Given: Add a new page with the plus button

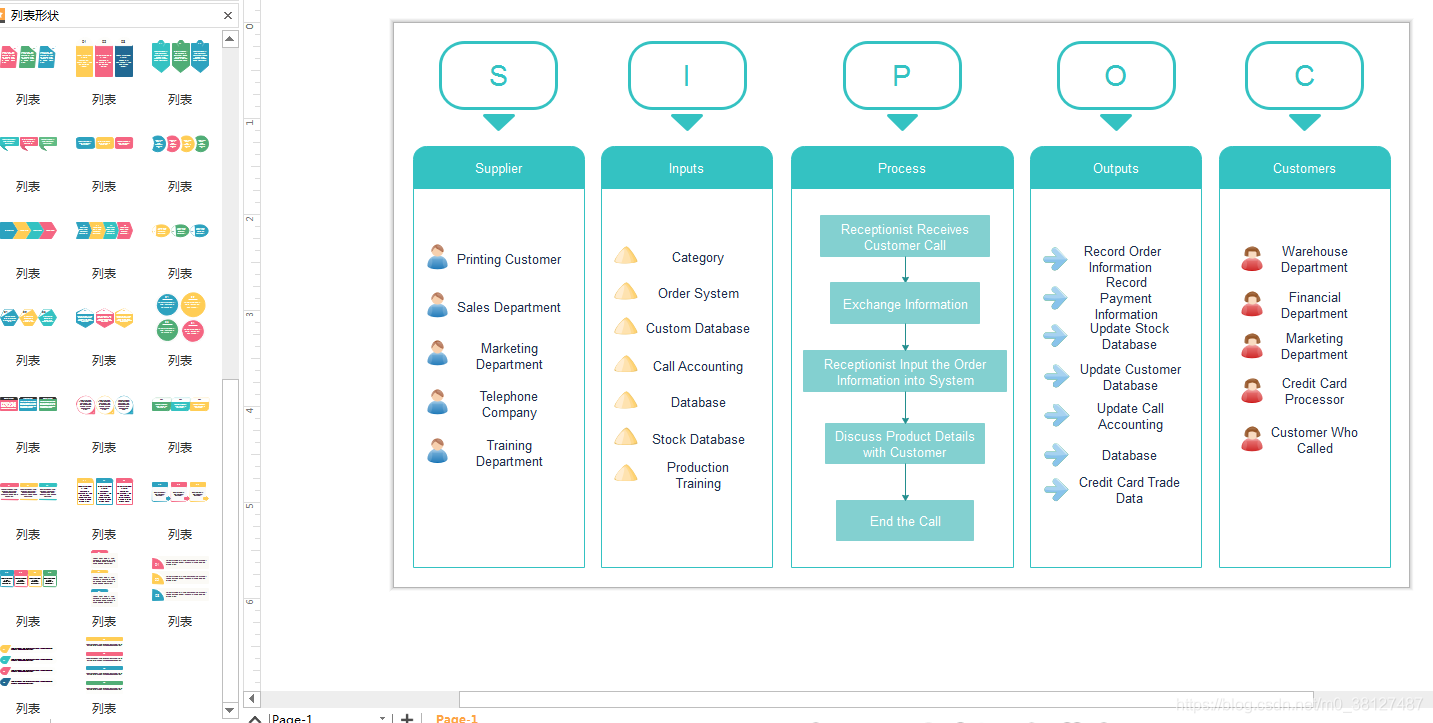Looking at the screenshot, I should pyautogui.click(x=407, y=718).
